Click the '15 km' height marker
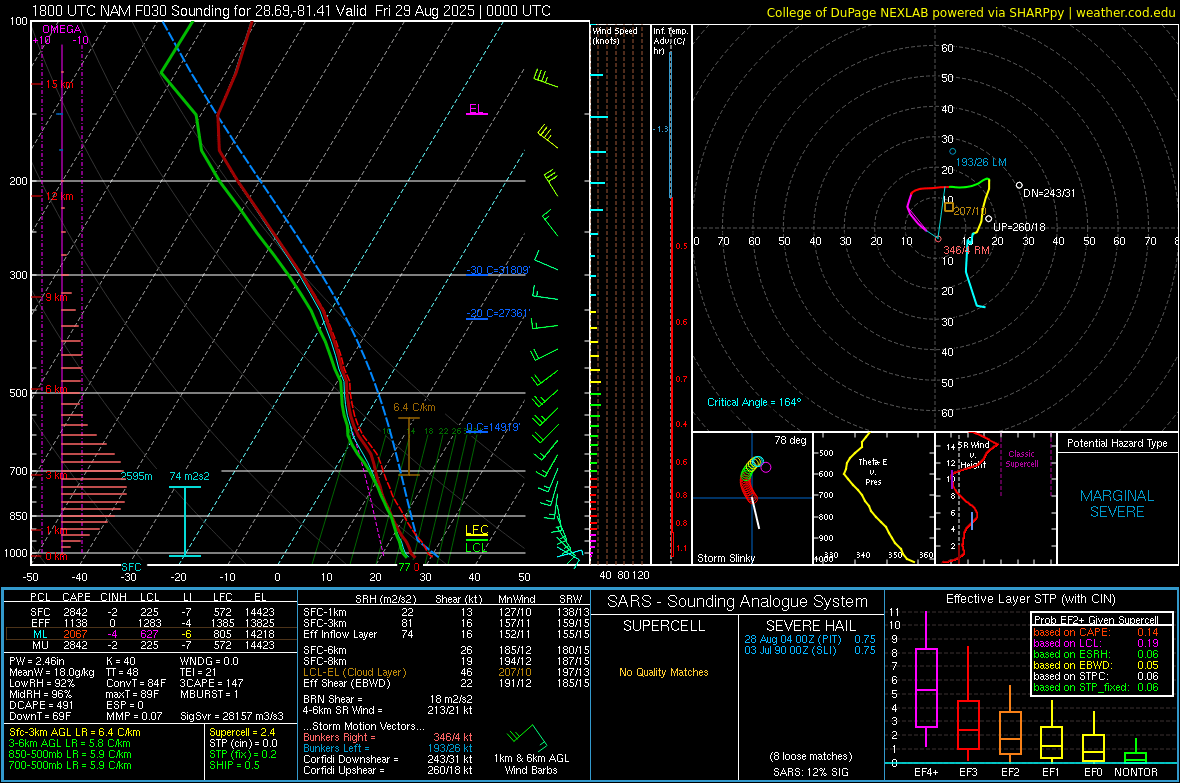Screen dimensions: 1180x783 tap(59, 84)
